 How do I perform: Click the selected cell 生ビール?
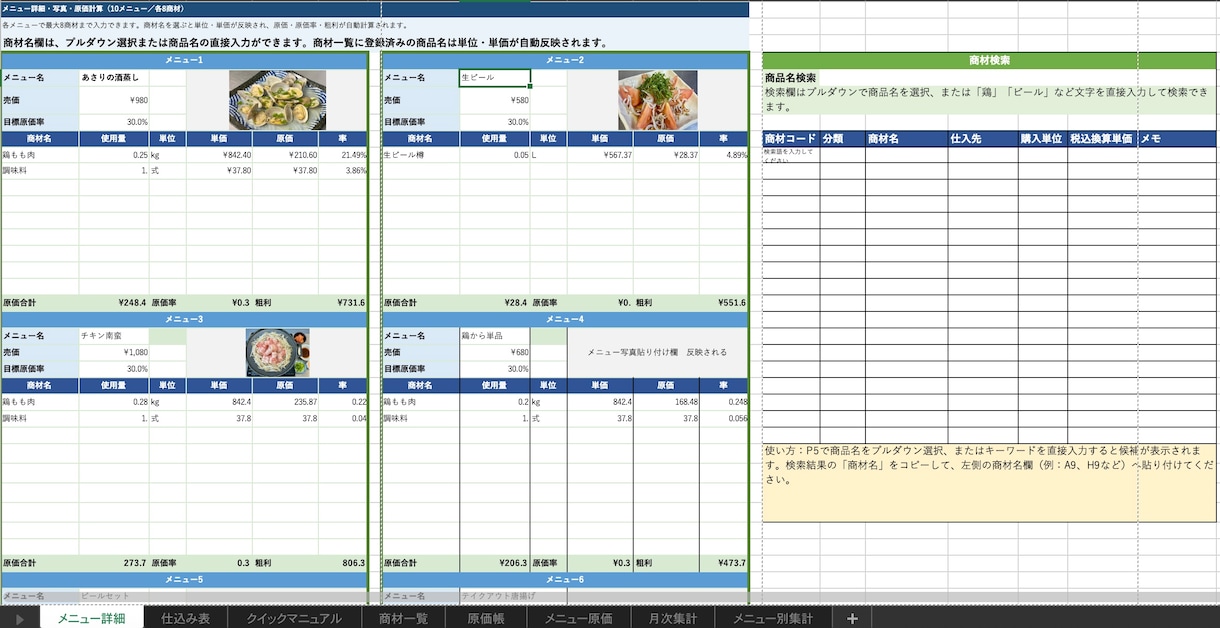click(495, 77)
